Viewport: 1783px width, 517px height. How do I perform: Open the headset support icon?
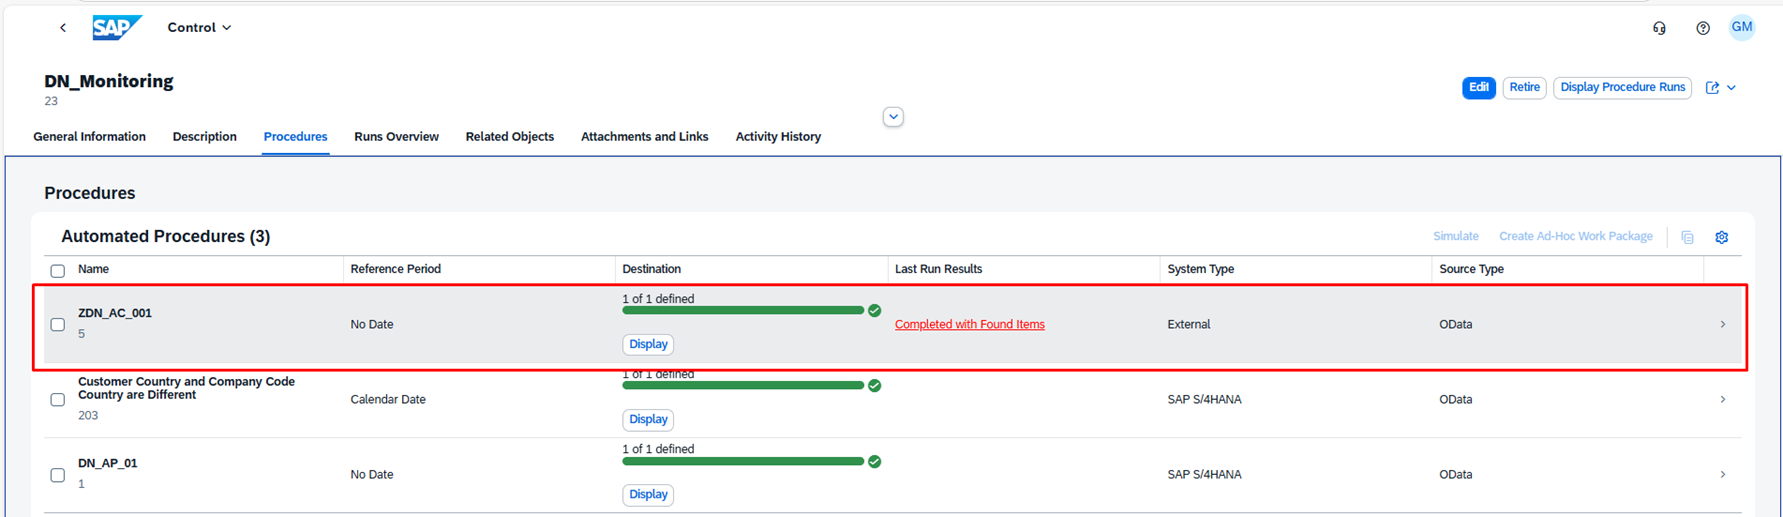pos(1659,28)
